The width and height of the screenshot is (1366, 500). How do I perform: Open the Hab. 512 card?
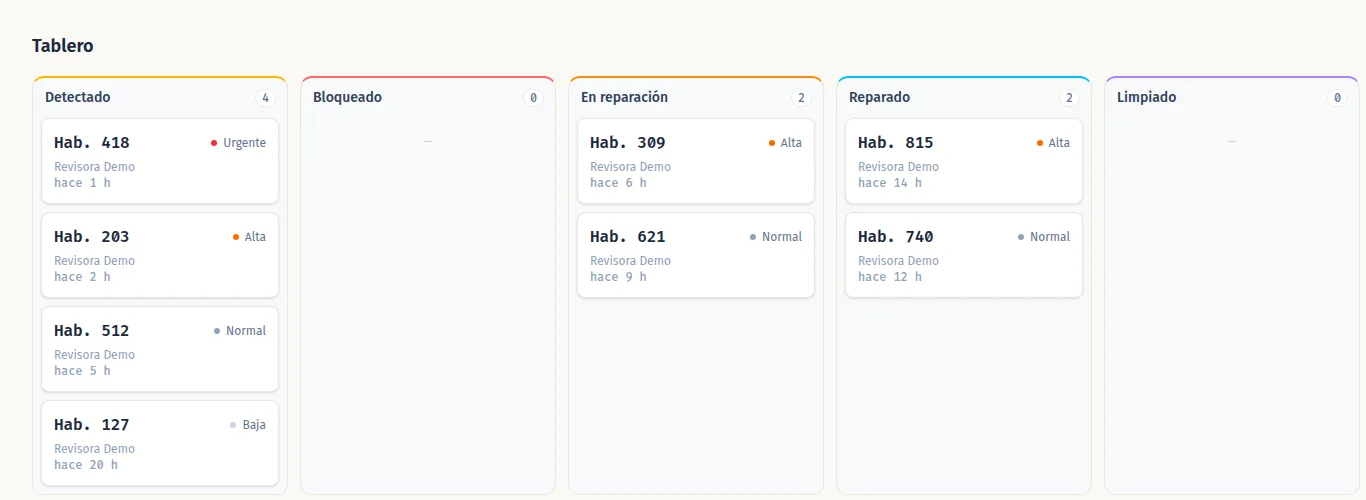point(160,349)
